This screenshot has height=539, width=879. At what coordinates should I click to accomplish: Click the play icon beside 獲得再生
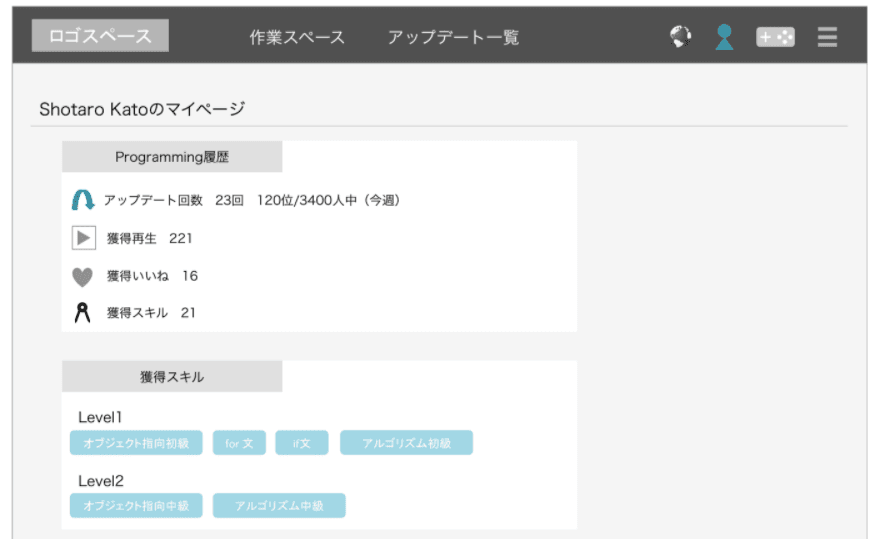point(83,238)
